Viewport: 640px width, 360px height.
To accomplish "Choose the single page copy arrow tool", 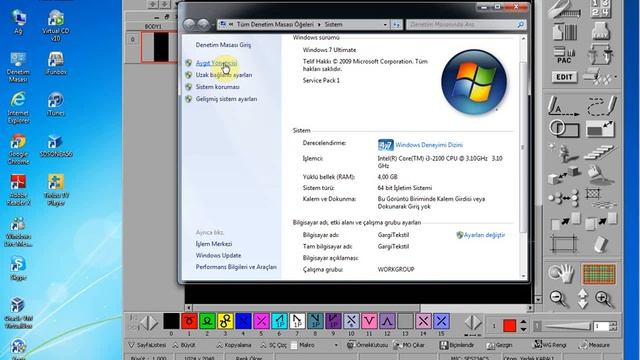I will (565, 221).
